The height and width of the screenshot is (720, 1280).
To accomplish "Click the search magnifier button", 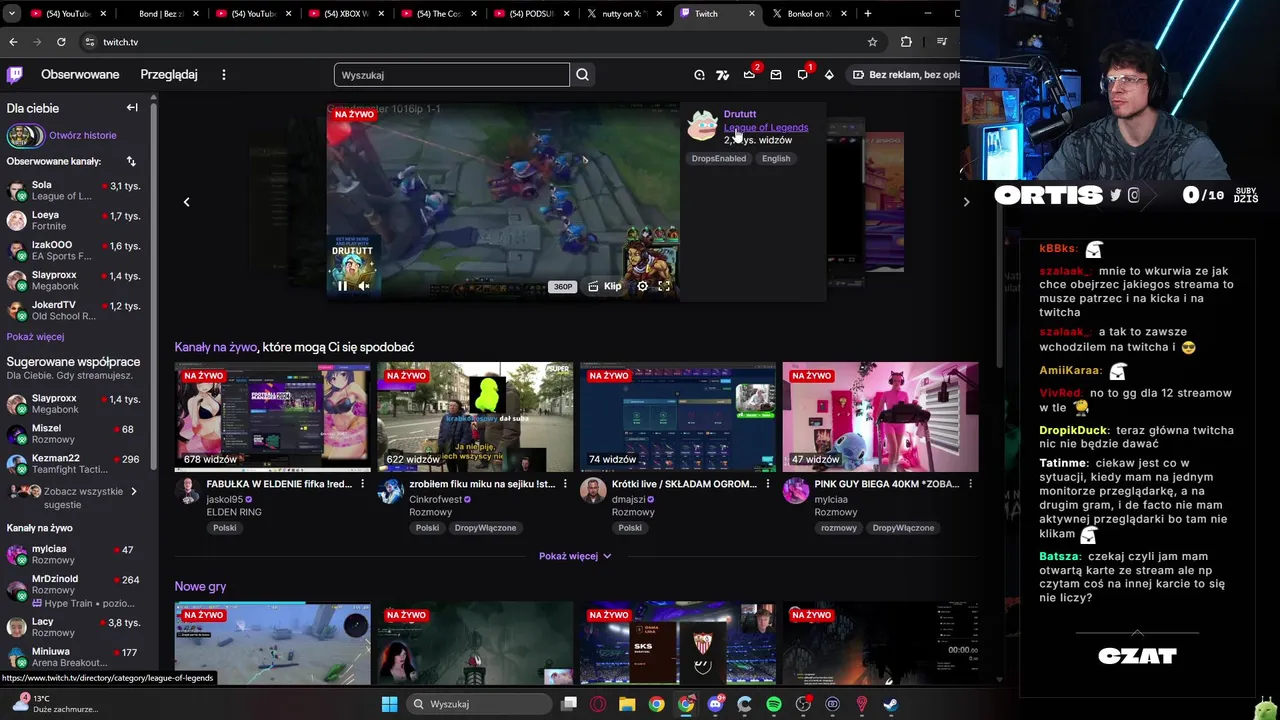I will [582, 75].
